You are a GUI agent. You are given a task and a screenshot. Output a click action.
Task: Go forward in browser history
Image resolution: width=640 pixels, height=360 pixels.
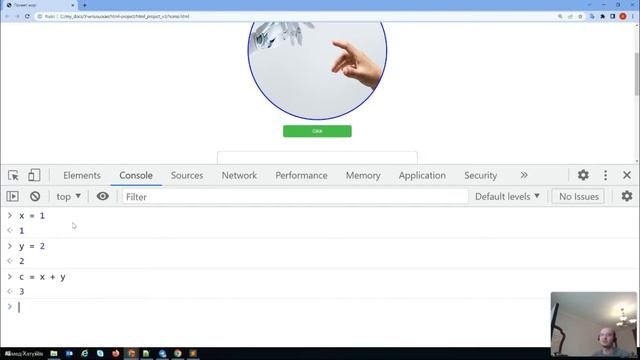coord(17,16)
